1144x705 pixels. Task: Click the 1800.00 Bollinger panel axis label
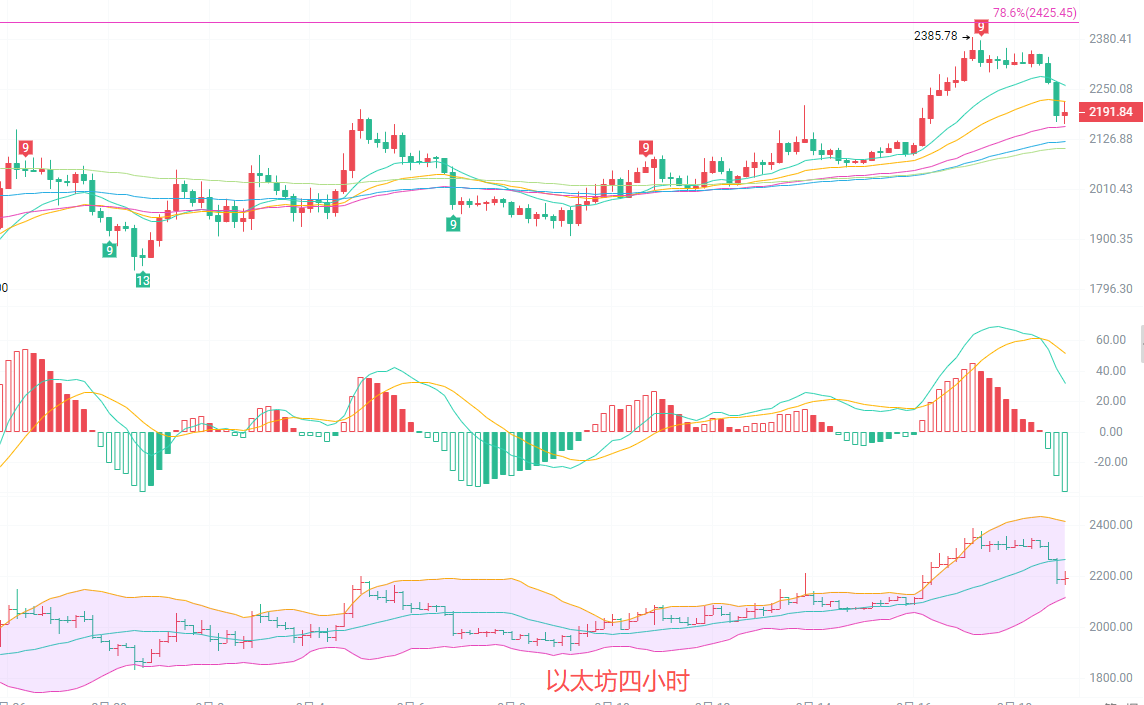[1111, 678]
